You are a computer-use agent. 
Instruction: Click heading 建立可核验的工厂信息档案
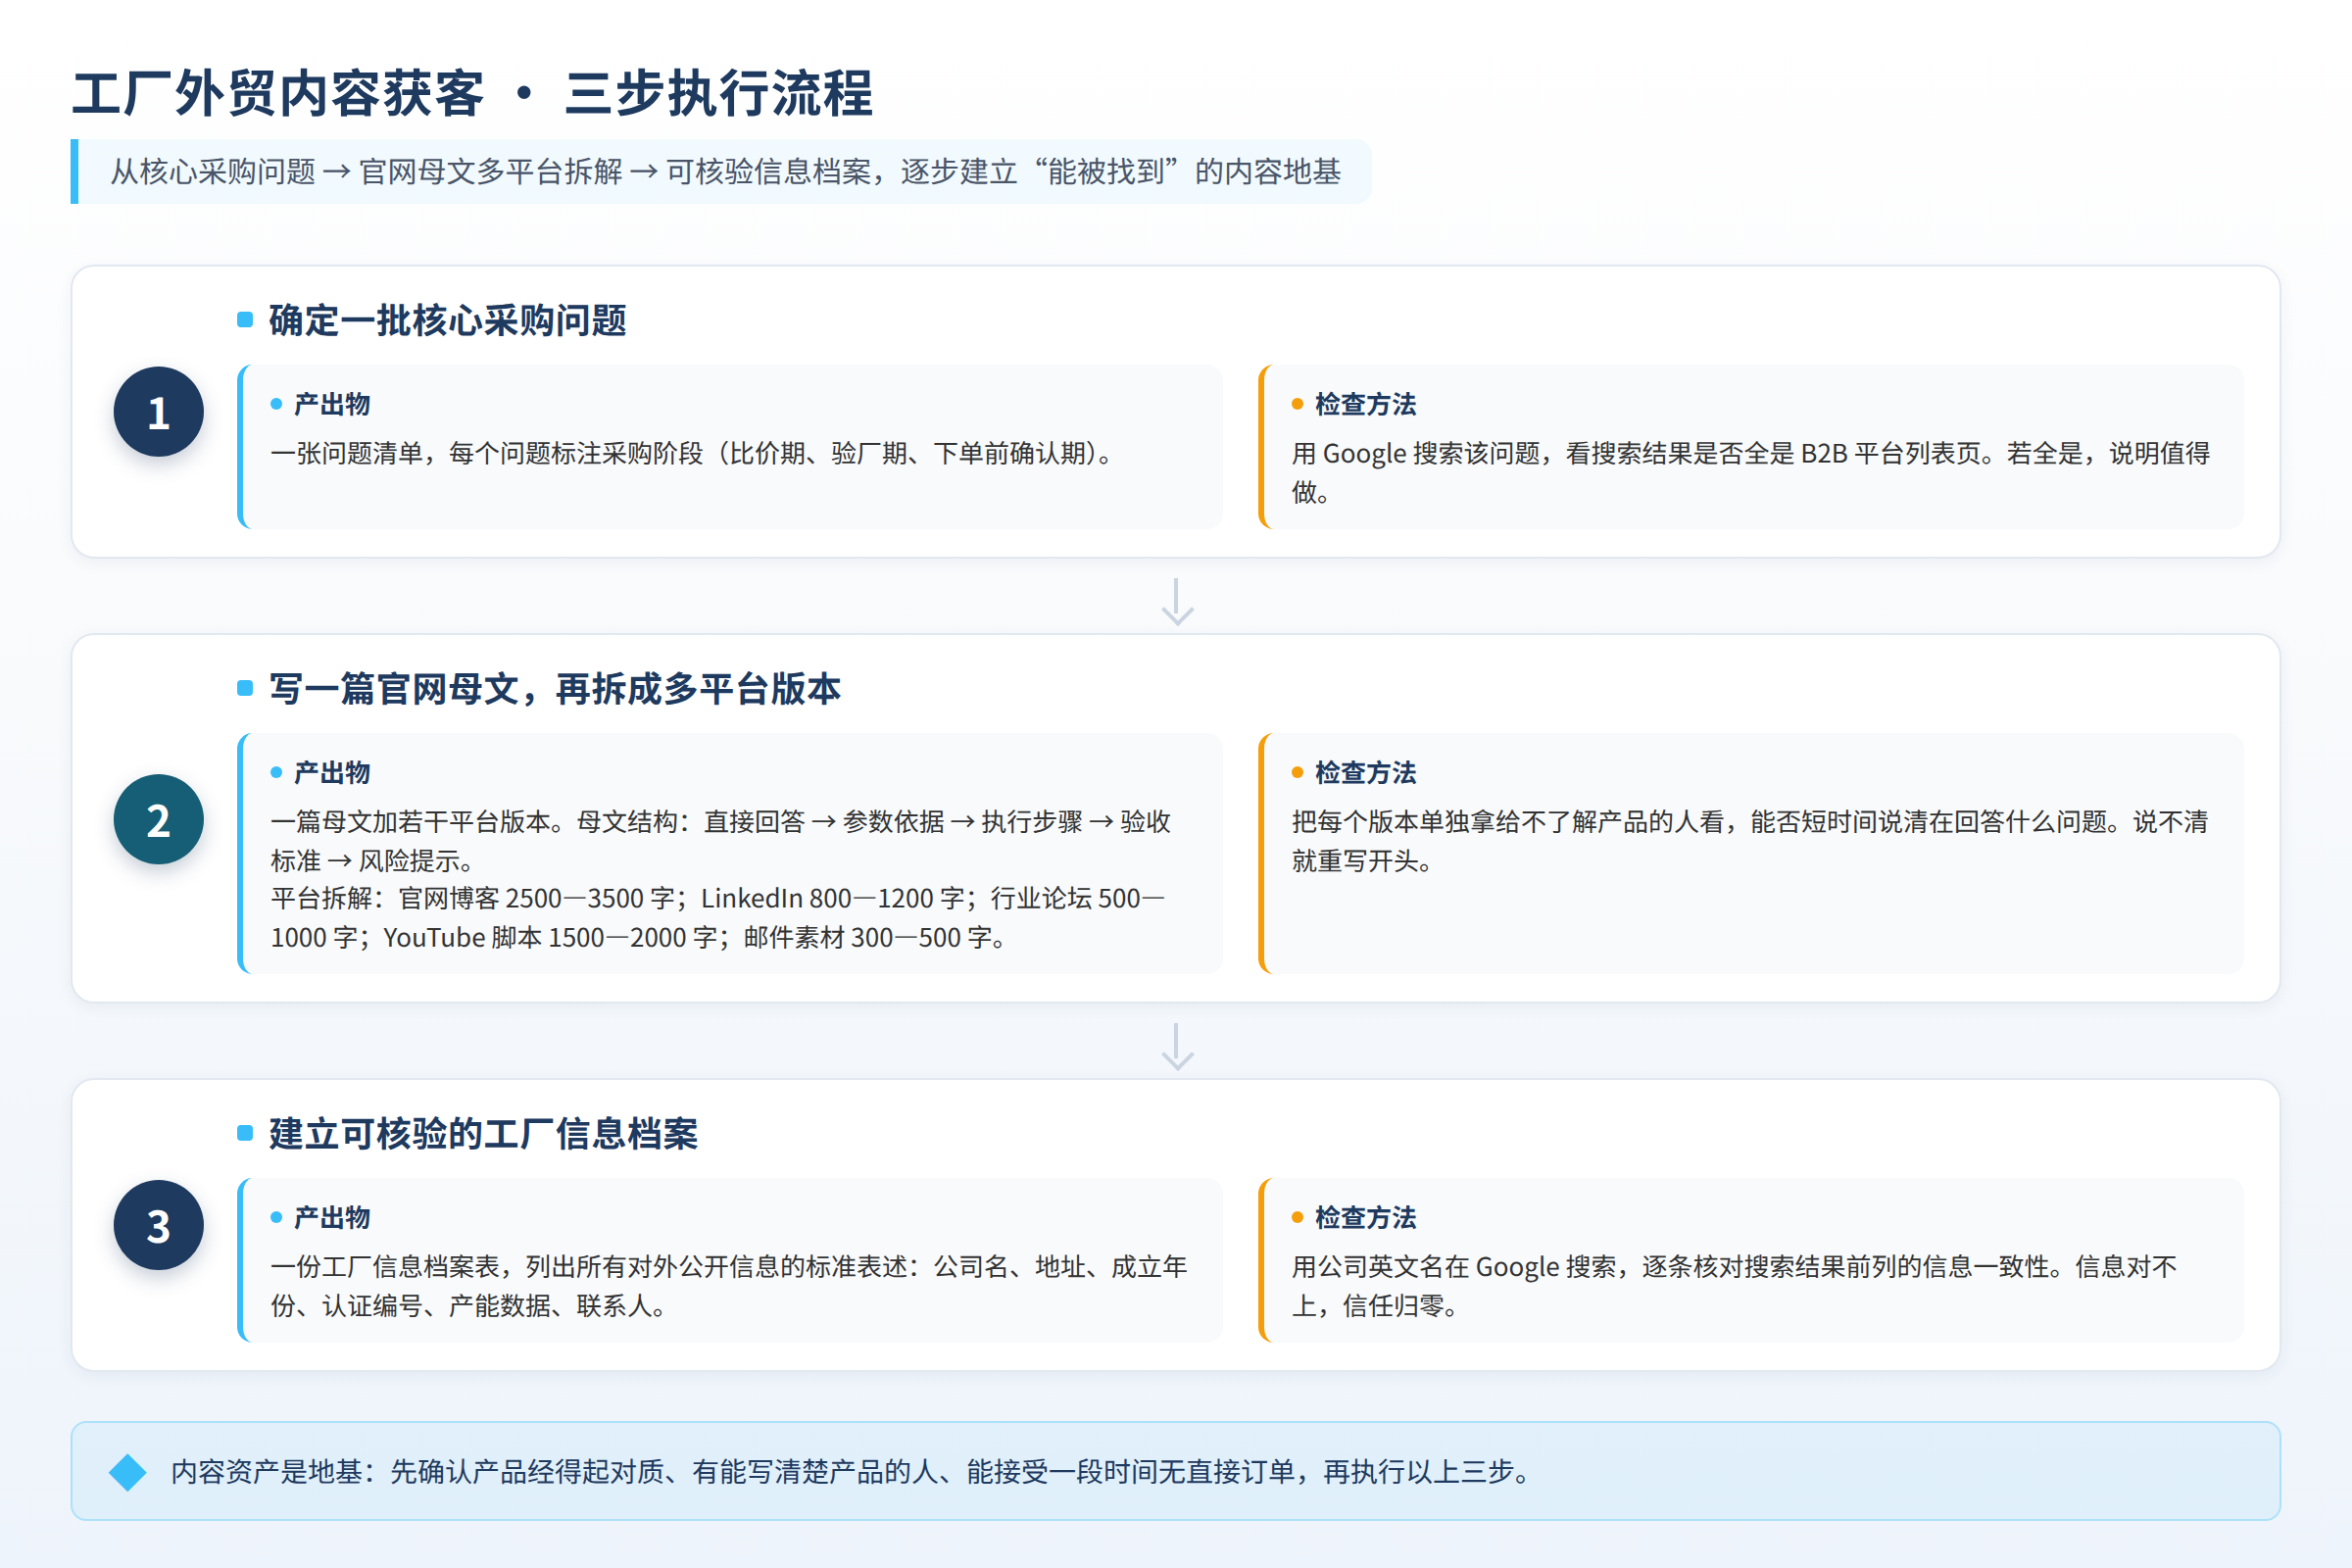483,1134
